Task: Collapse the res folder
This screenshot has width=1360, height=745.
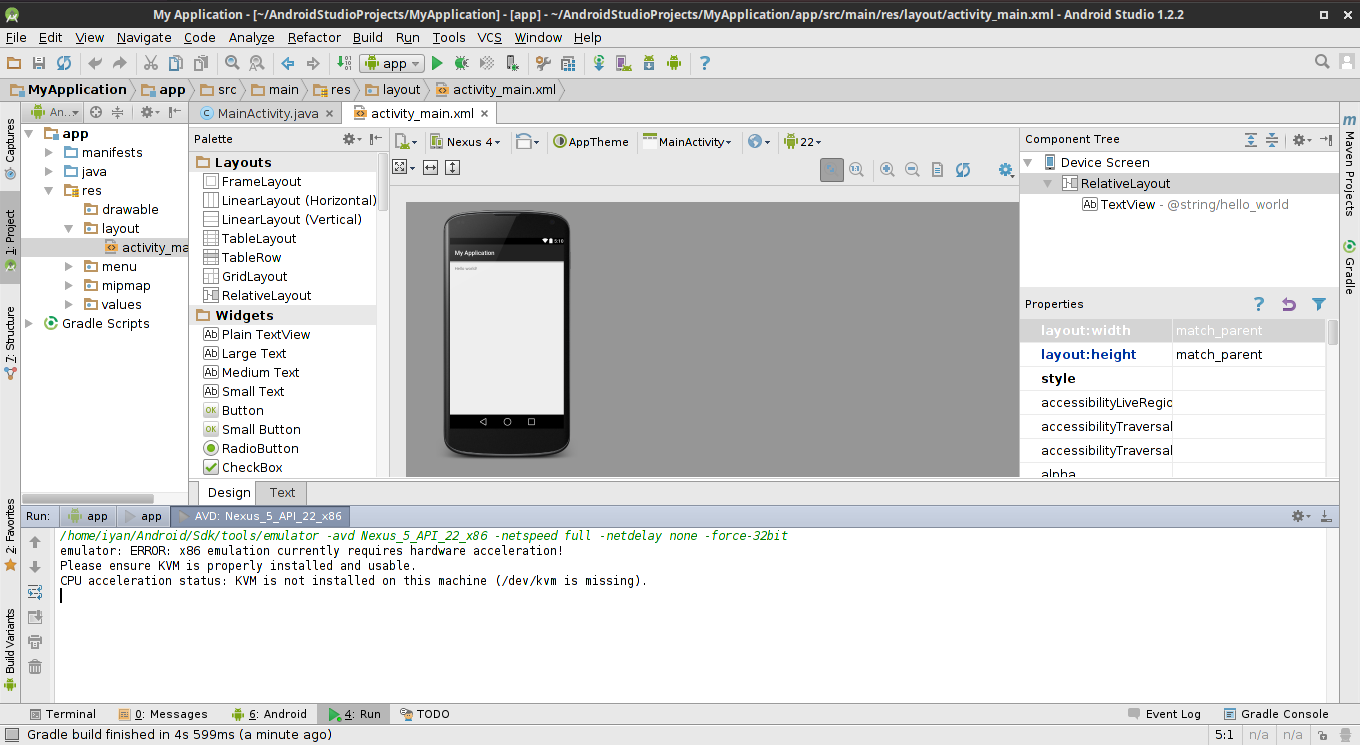Action: [50, 191]
